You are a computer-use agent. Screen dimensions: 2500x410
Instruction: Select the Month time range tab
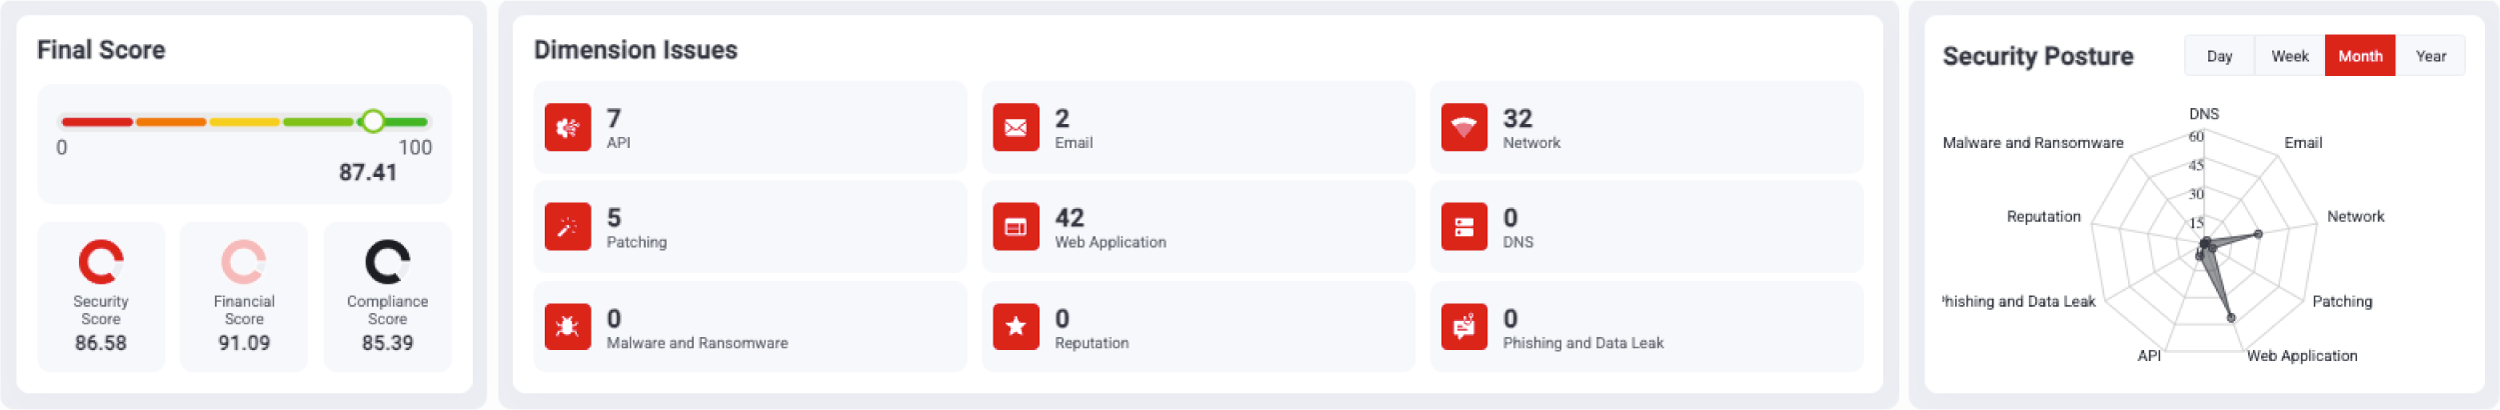2360,56
